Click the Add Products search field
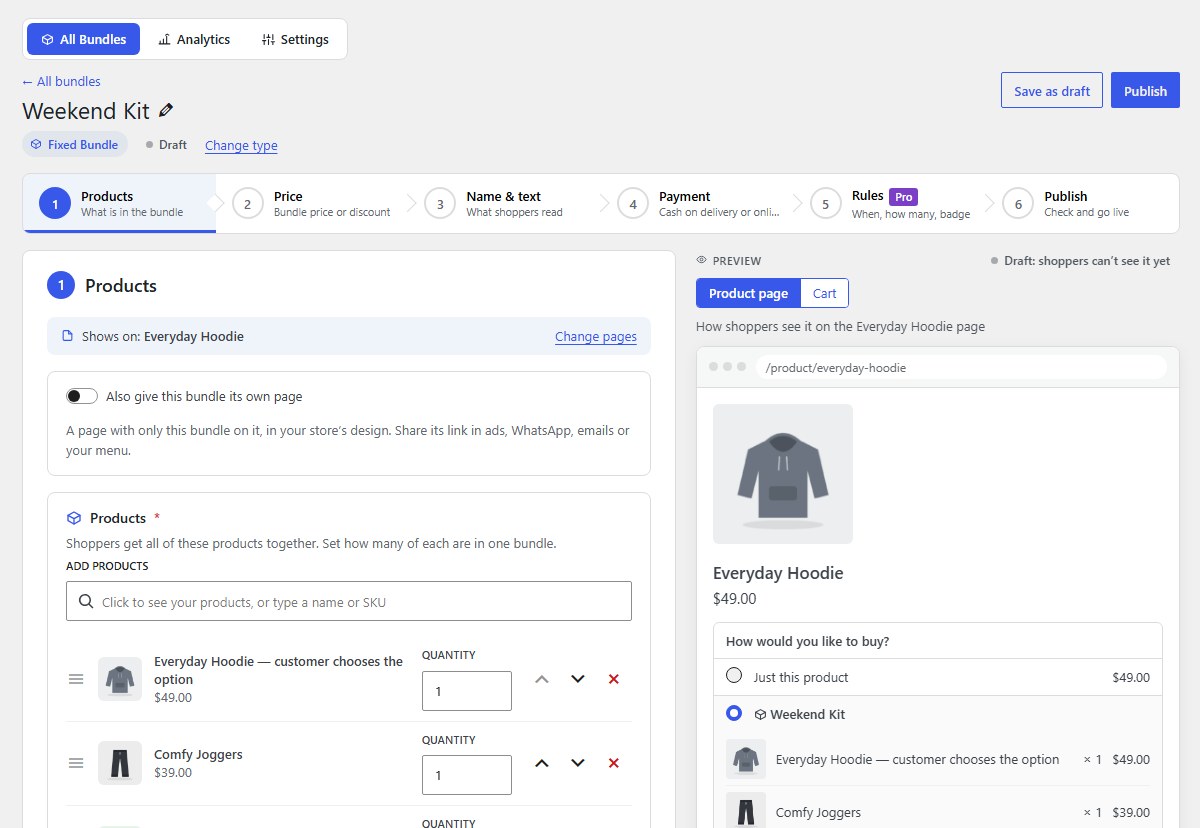 (x=349, y=601)
